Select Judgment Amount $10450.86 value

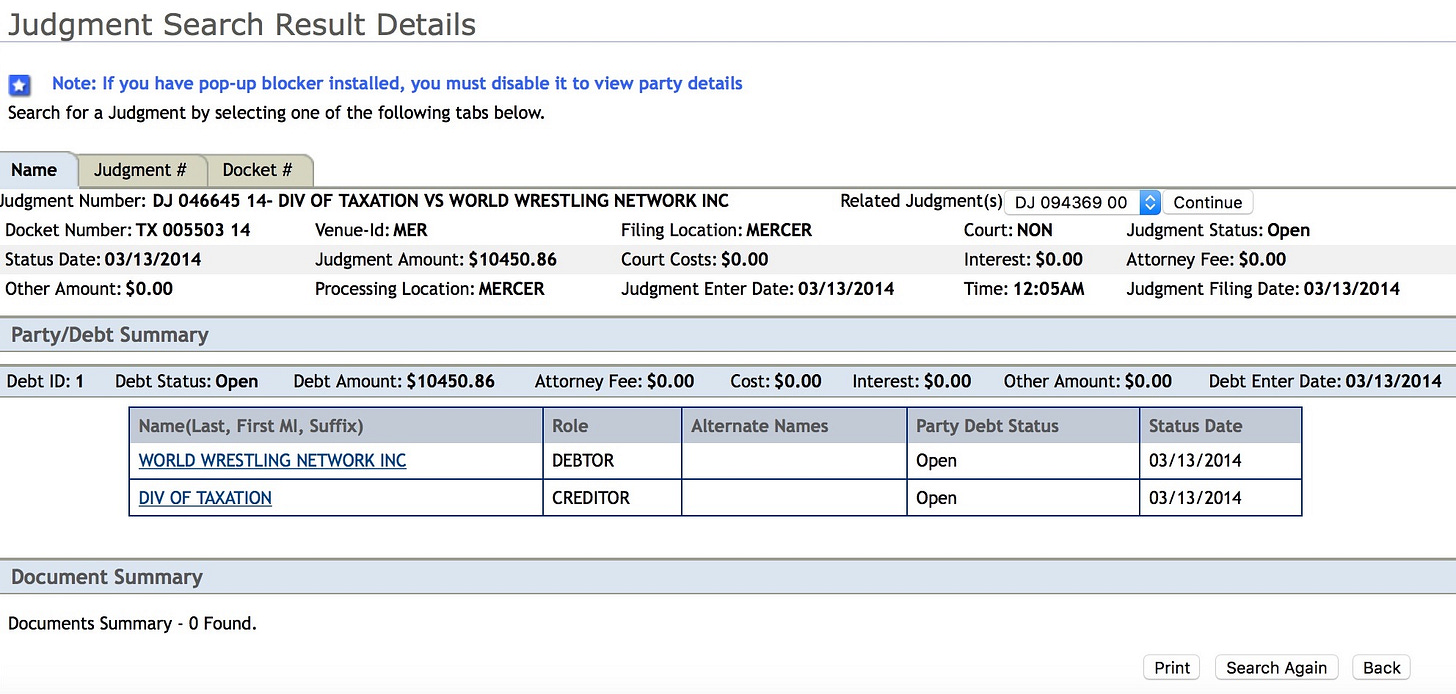point(513,260)
